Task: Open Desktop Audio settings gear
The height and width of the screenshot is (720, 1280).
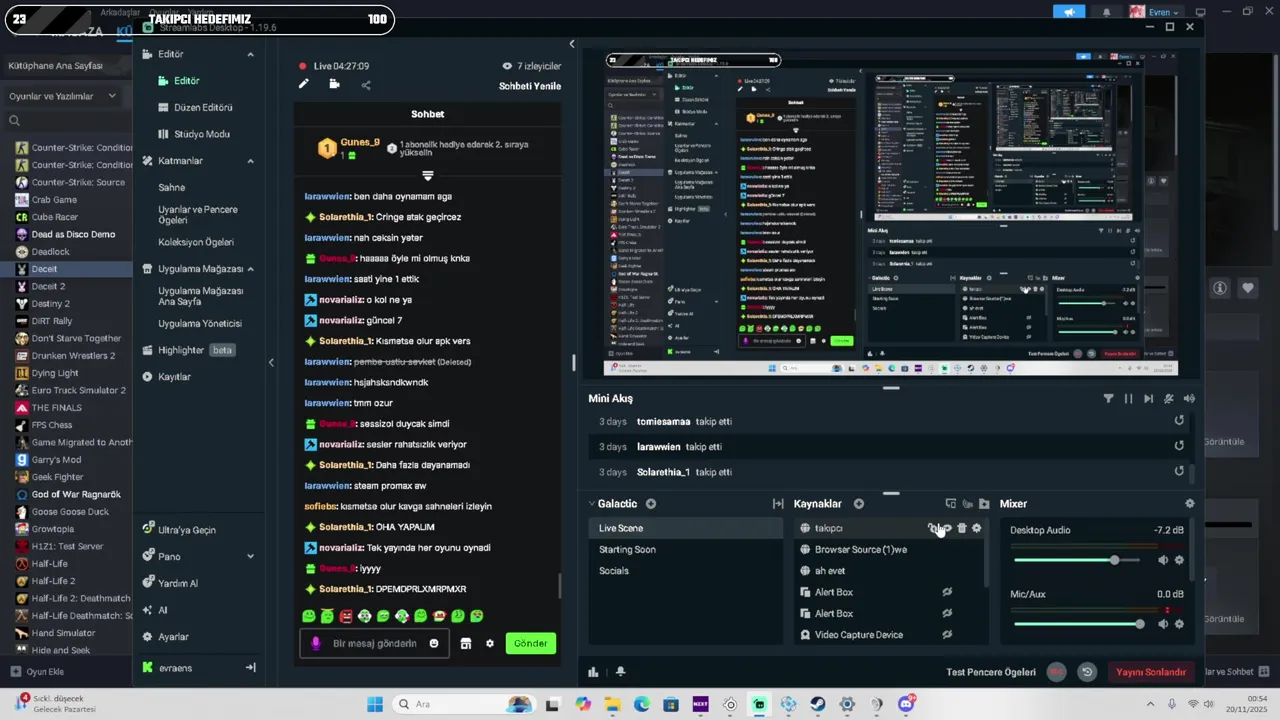Action: click(1179, 560)
